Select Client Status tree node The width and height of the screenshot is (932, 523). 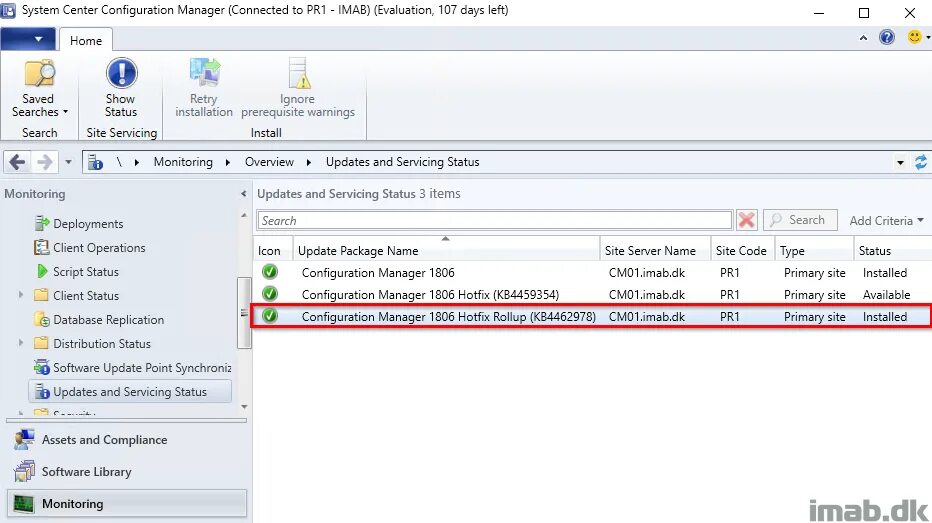point(86,295)
